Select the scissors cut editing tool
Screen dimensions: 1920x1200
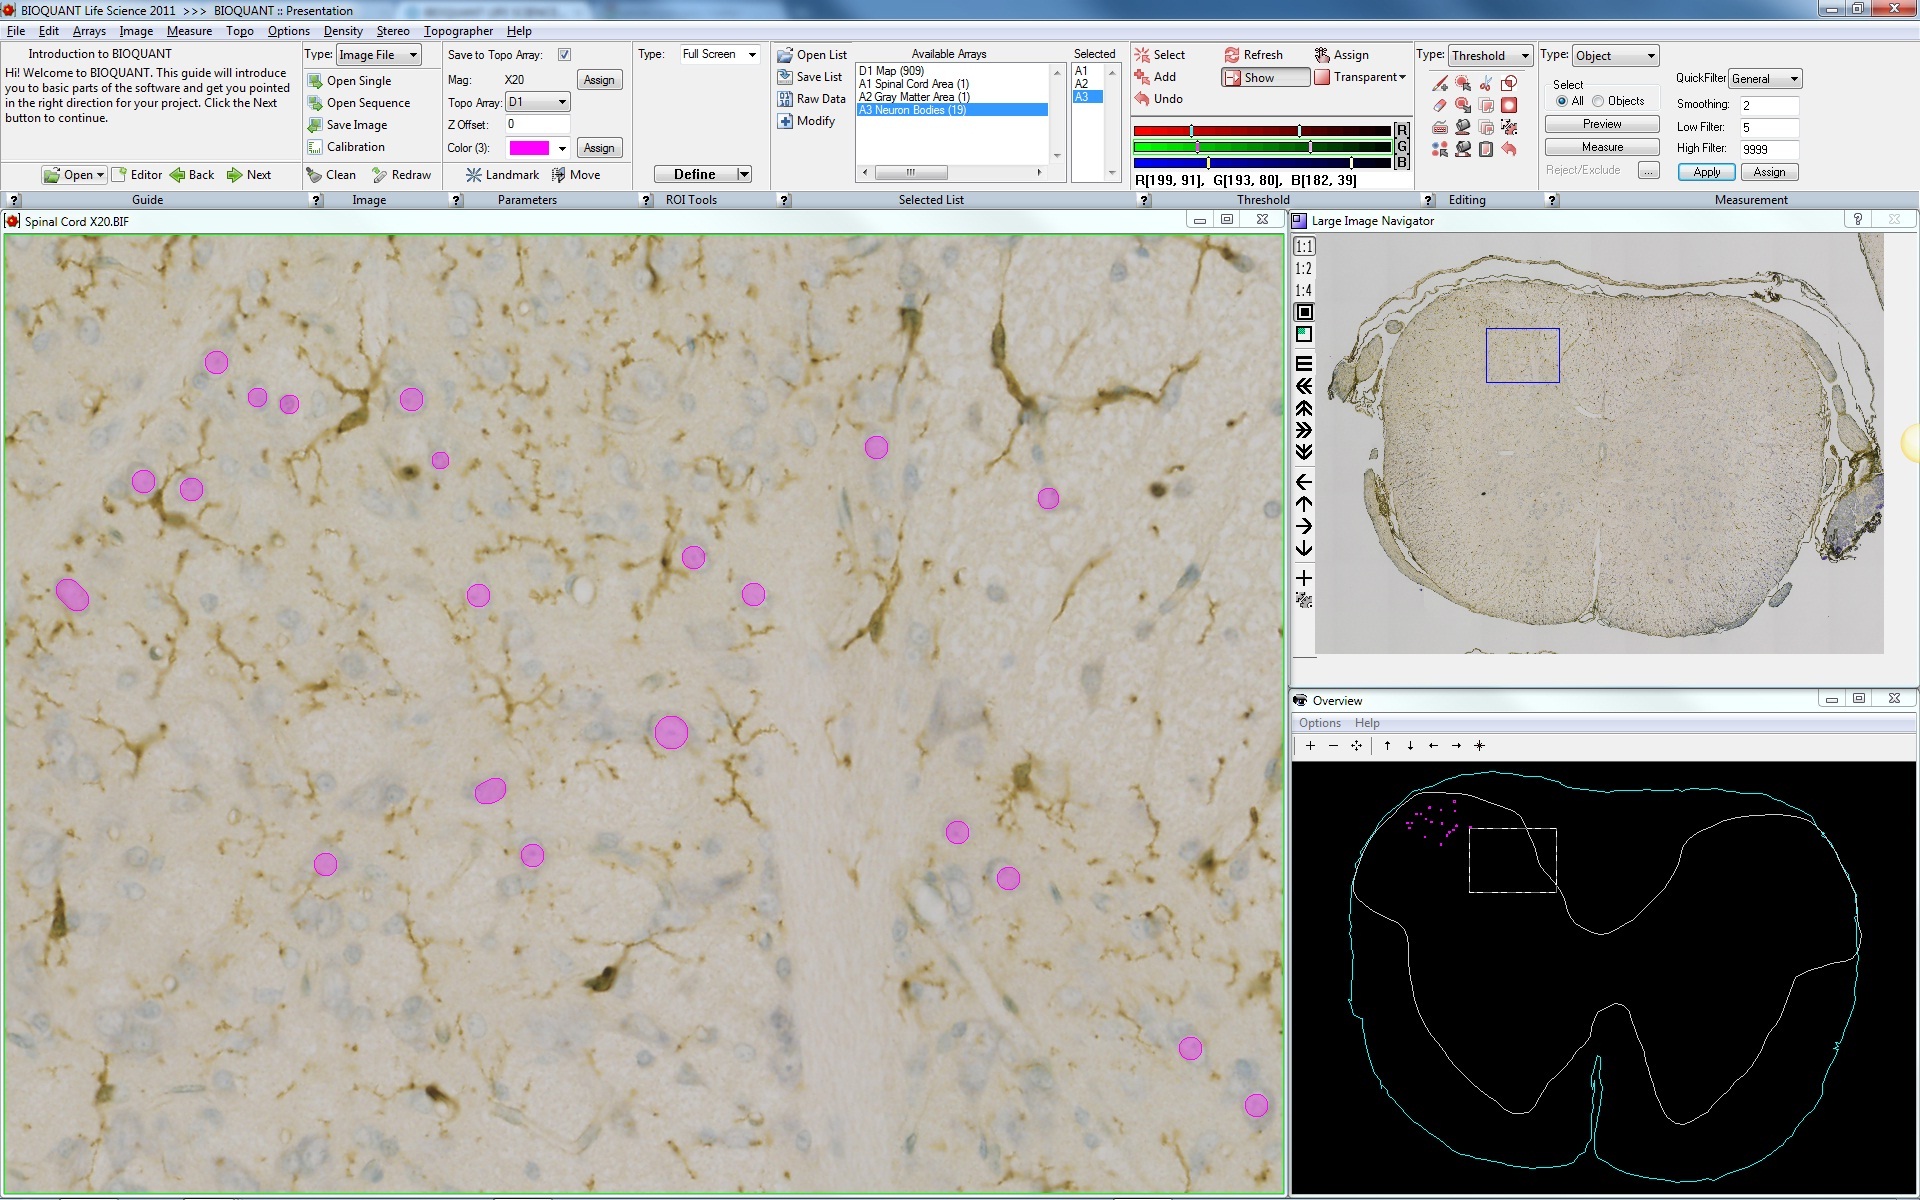(1486, 83)
